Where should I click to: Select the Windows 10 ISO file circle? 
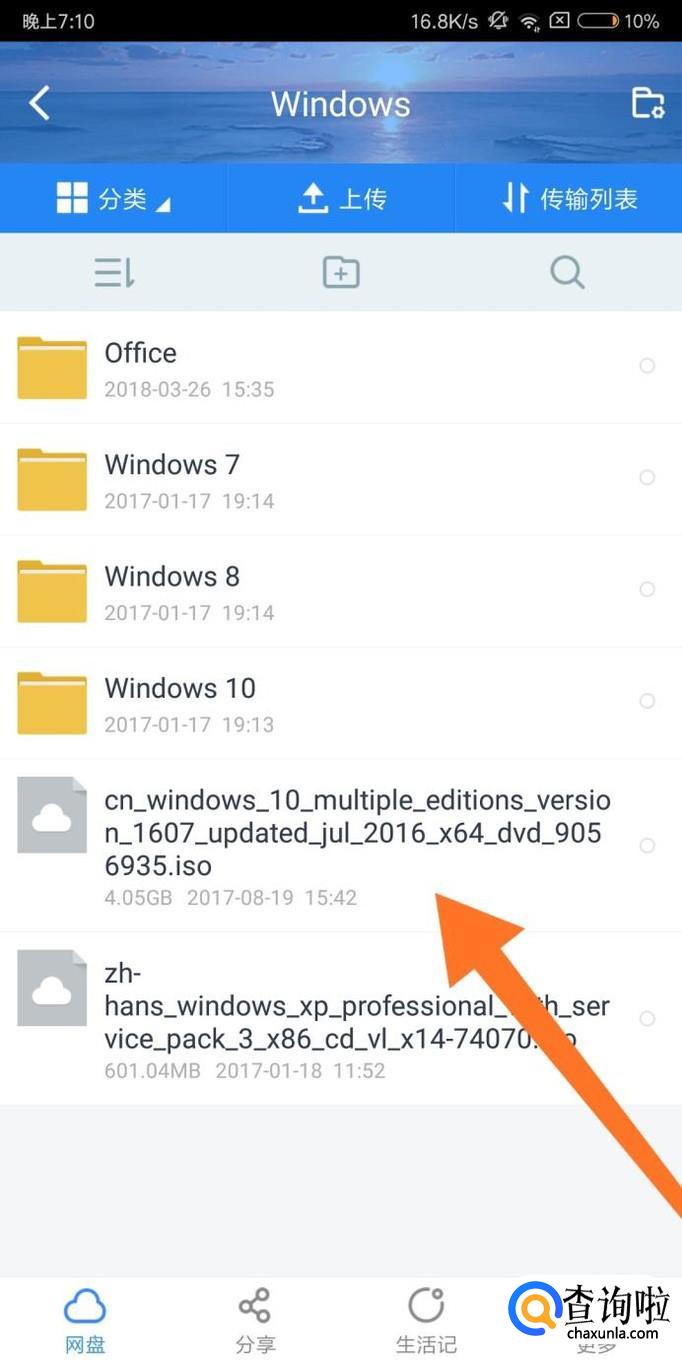(647, 846)
